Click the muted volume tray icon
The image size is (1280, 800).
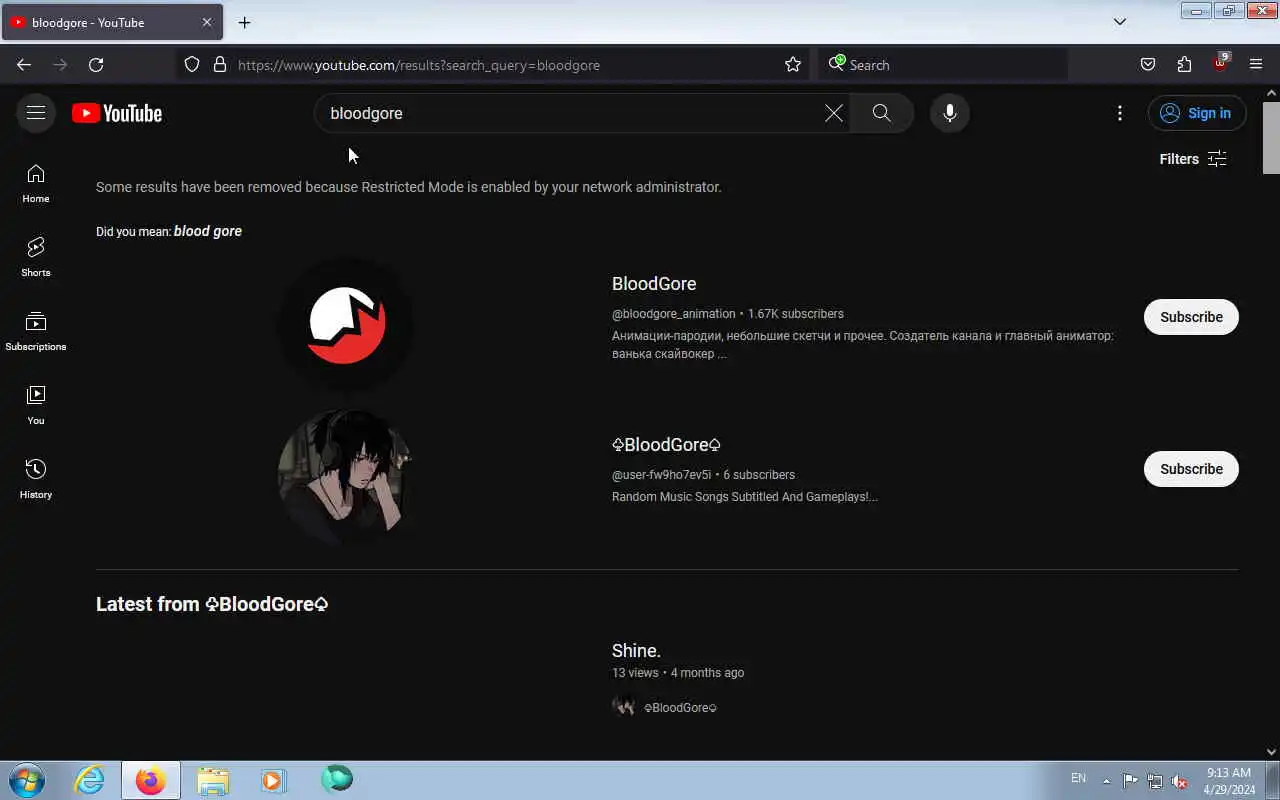pyautogui.click(x=1180, y=781)
